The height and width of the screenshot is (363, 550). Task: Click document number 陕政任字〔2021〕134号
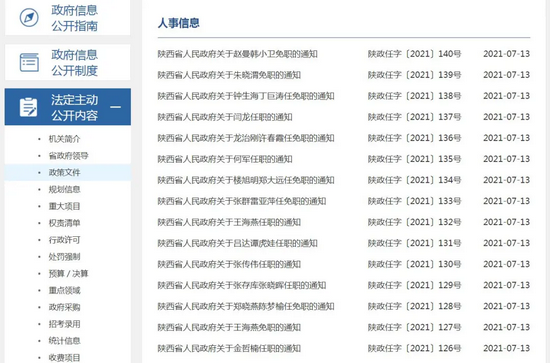(x=414, y=180)
